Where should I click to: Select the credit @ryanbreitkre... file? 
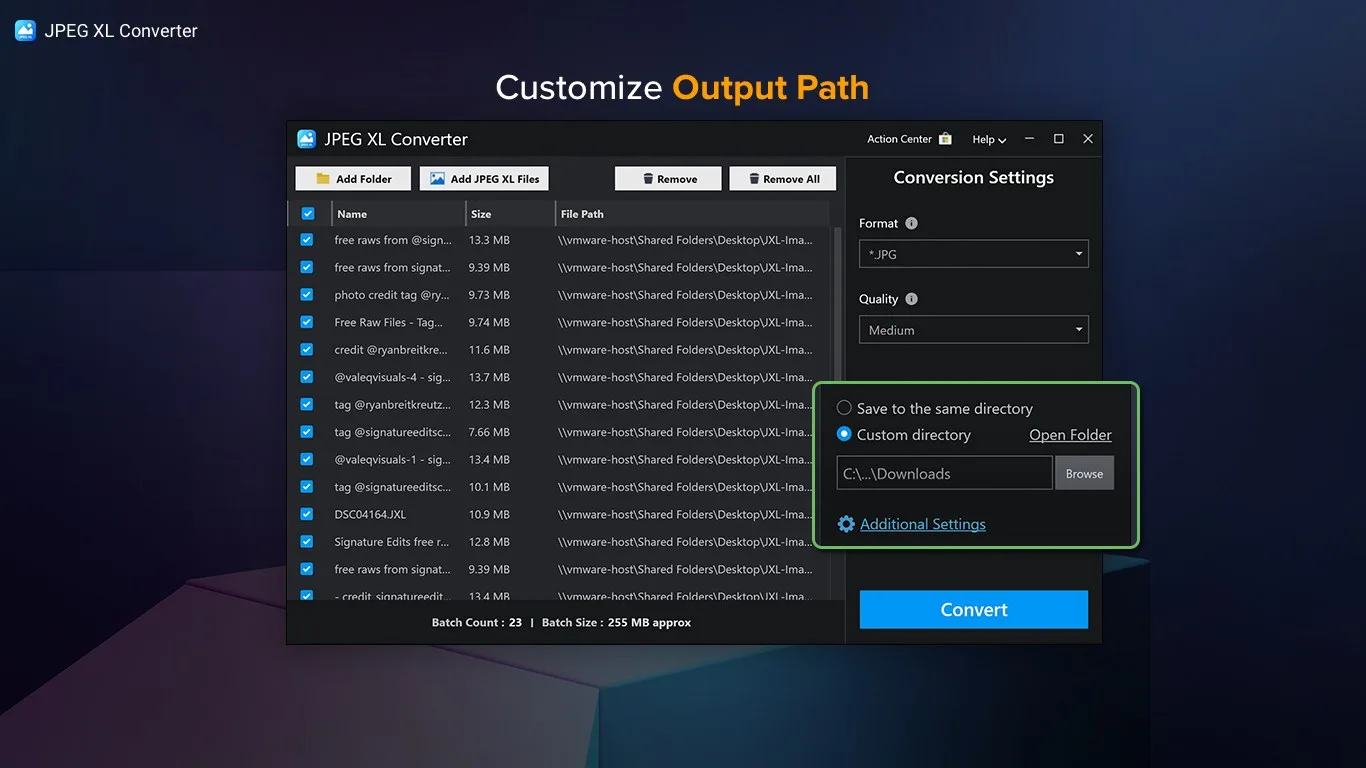click(391, 350)
